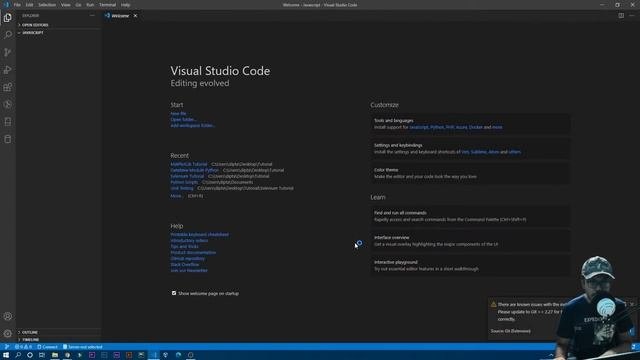Open the Extensions view
Screen dimensions: 640x360
[8, 87]
